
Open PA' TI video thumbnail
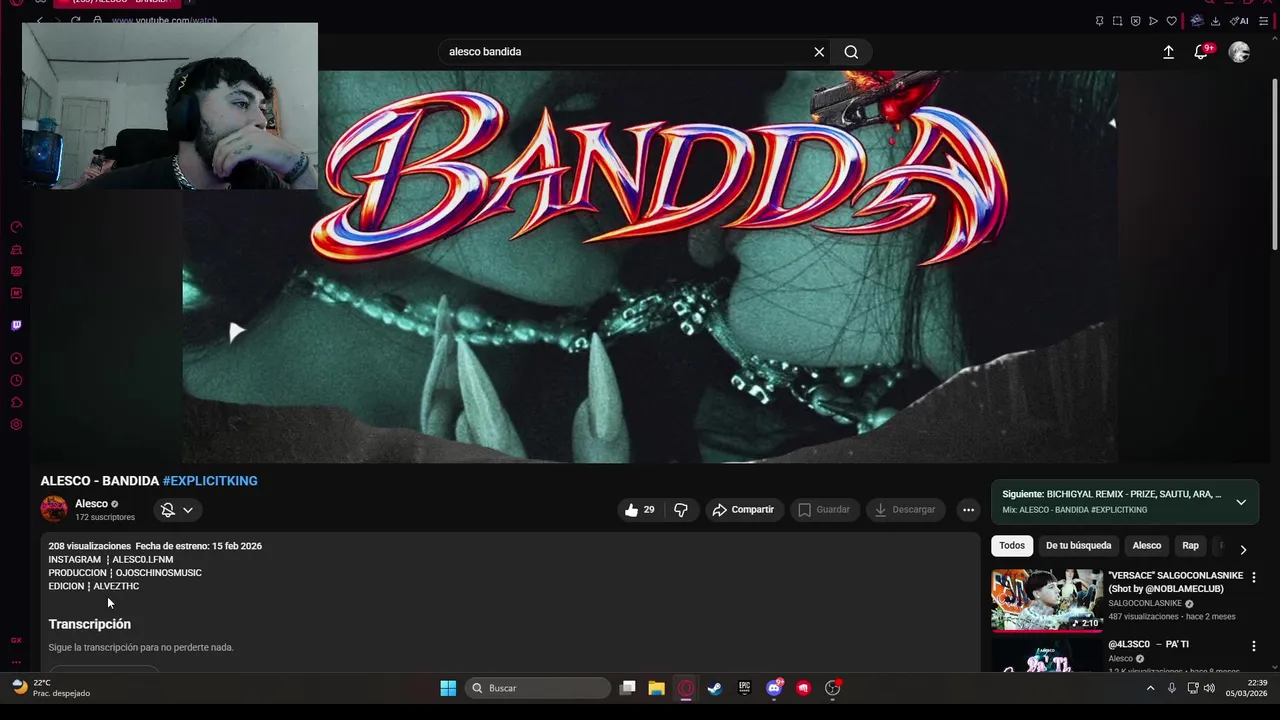coord(1047,655)
